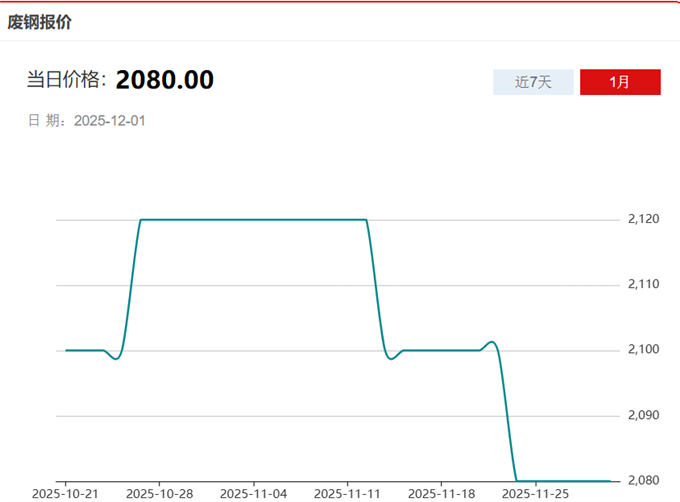Click the 2025-11-25 x-axis label
The height and width of the screenshot is (502, 680).
[x=535, y=493]
